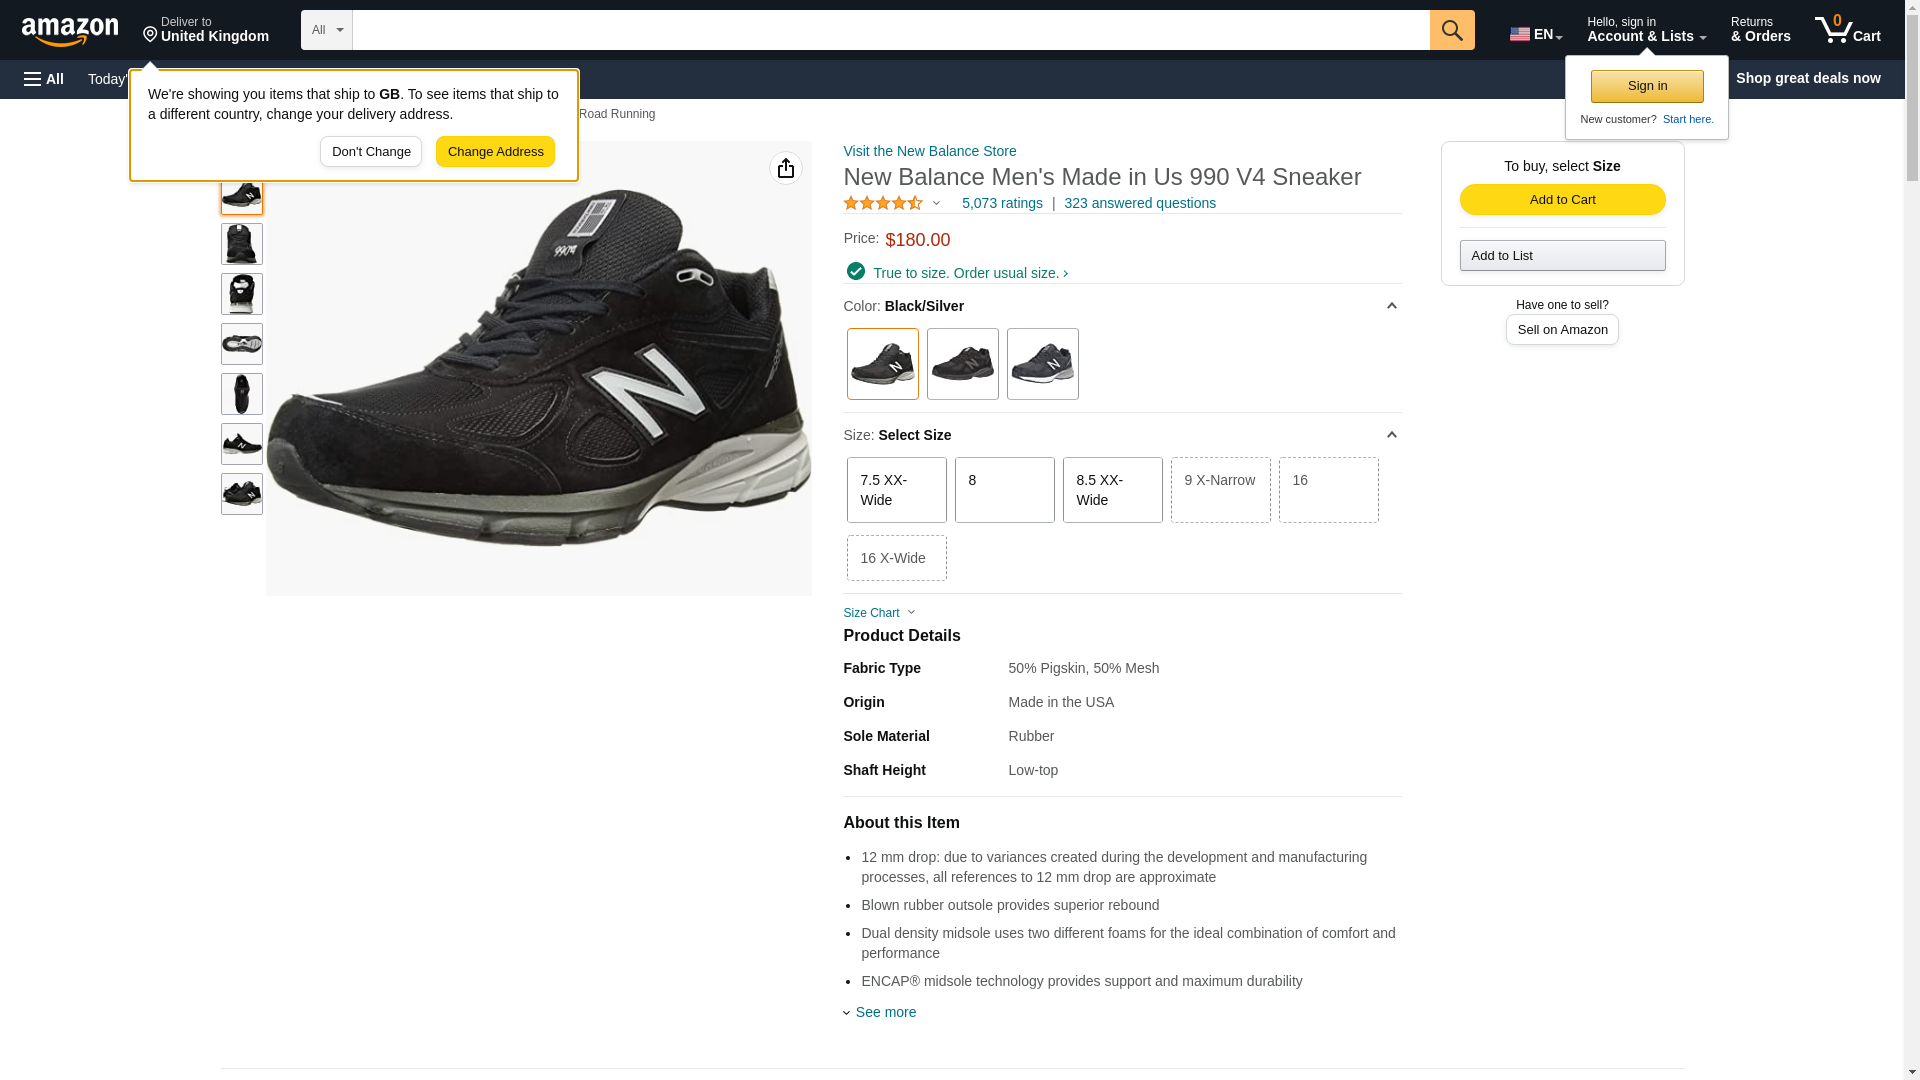Open the 5,073 ratings link
This screenshot has height=1080, width=1920.
tap(1001, 203)
